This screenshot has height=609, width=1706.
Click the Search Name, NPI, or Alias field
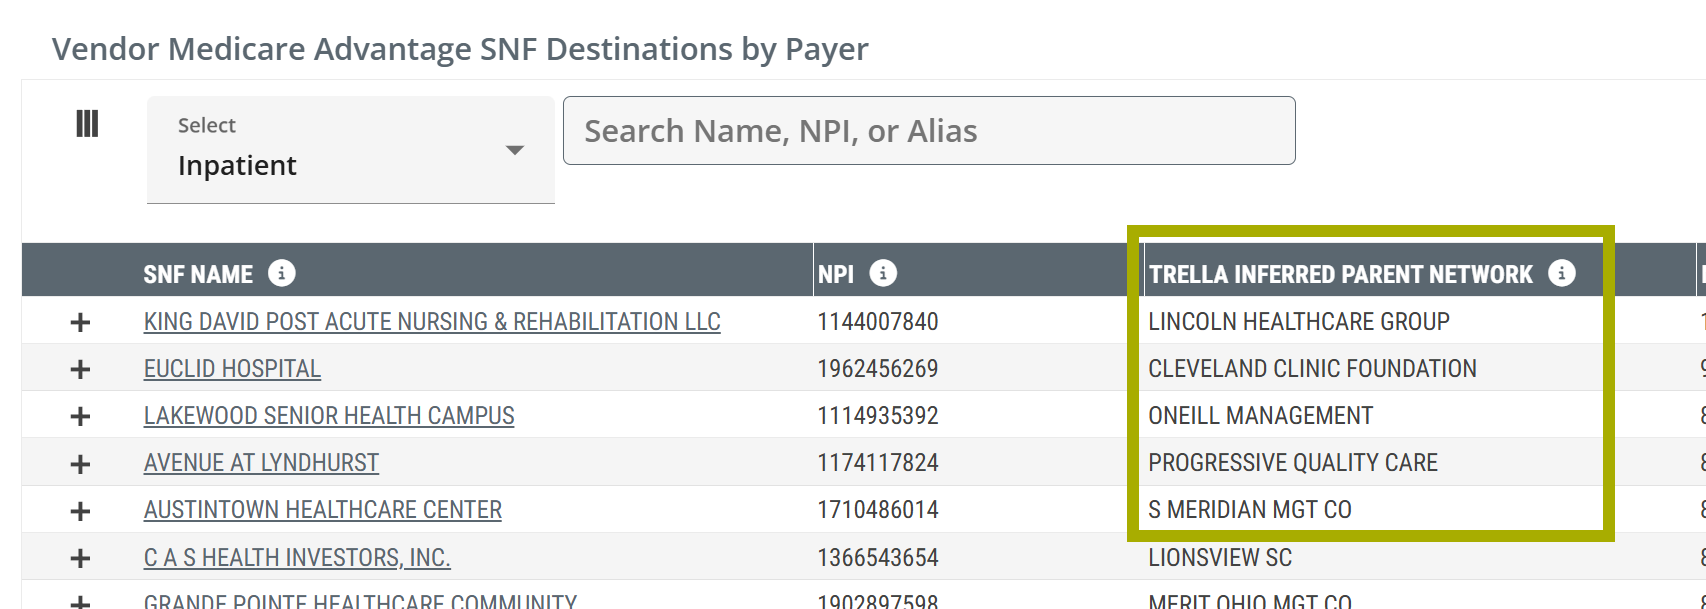[x=929, y=131]
